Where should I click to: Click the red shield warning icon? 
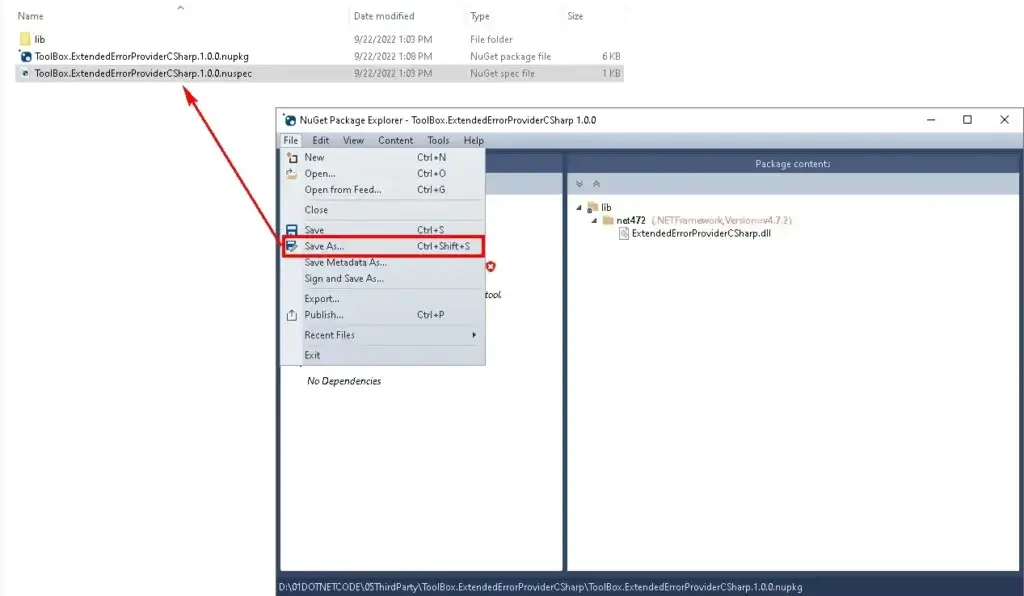coord(491,266)
